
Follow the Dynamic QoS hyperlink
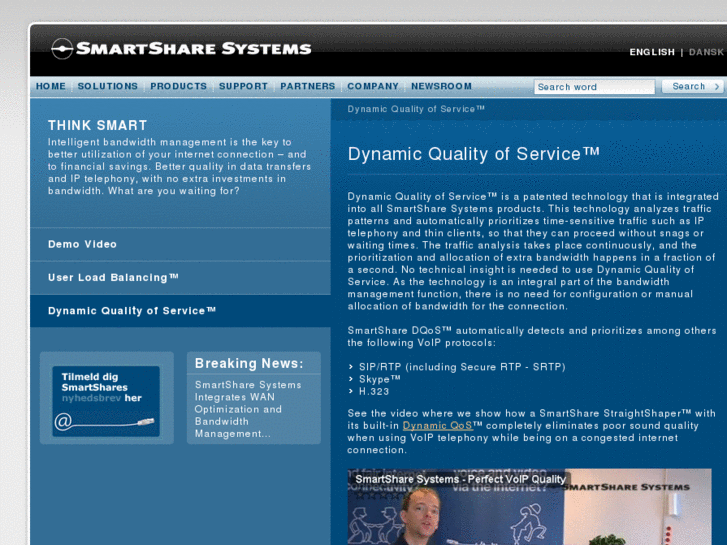click(438, 426)
